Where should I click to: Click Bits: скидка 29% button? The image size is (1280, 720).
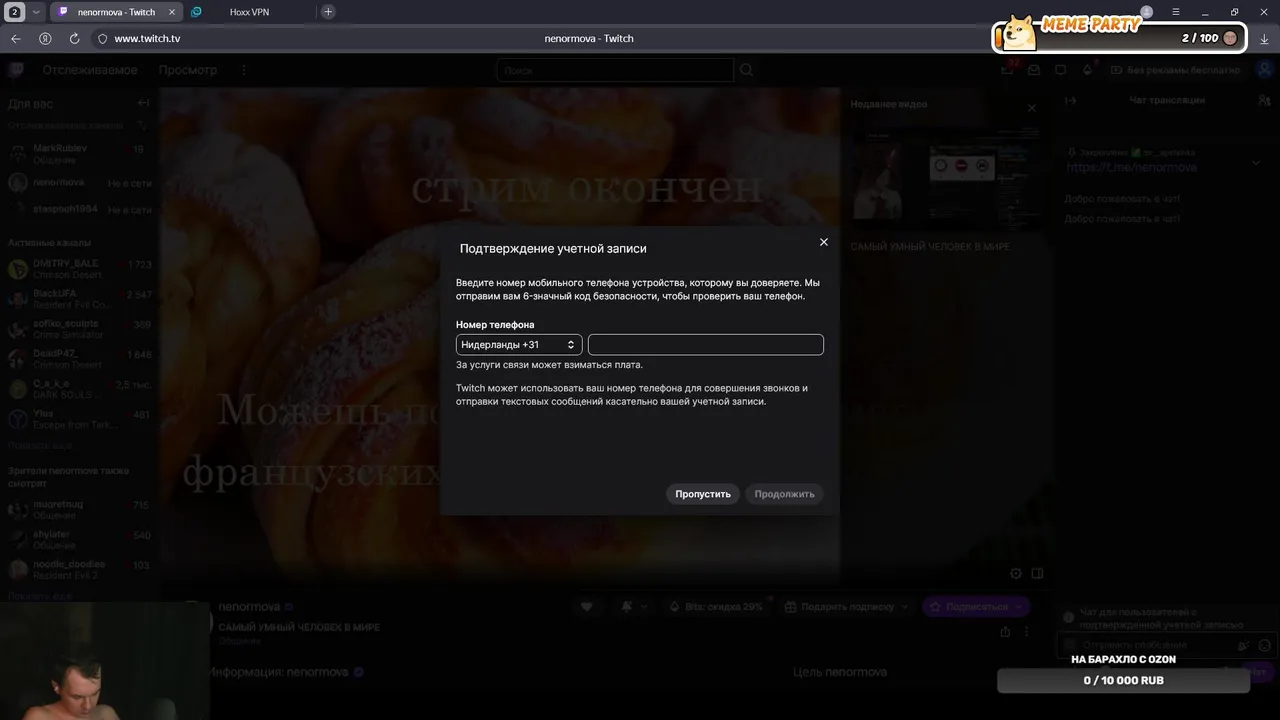coord(715,606)
